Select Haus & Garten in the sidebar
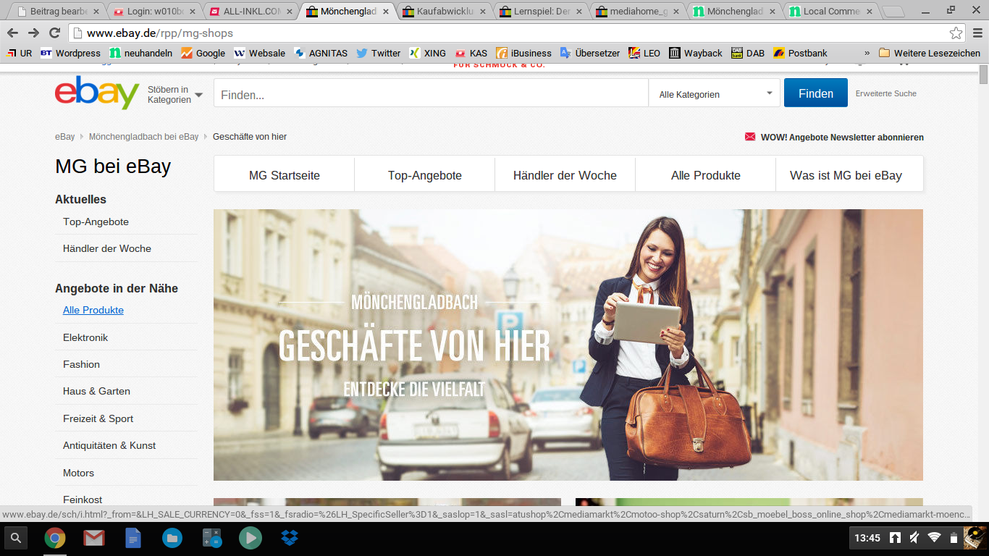989x556 pixels. pos(96,391)
